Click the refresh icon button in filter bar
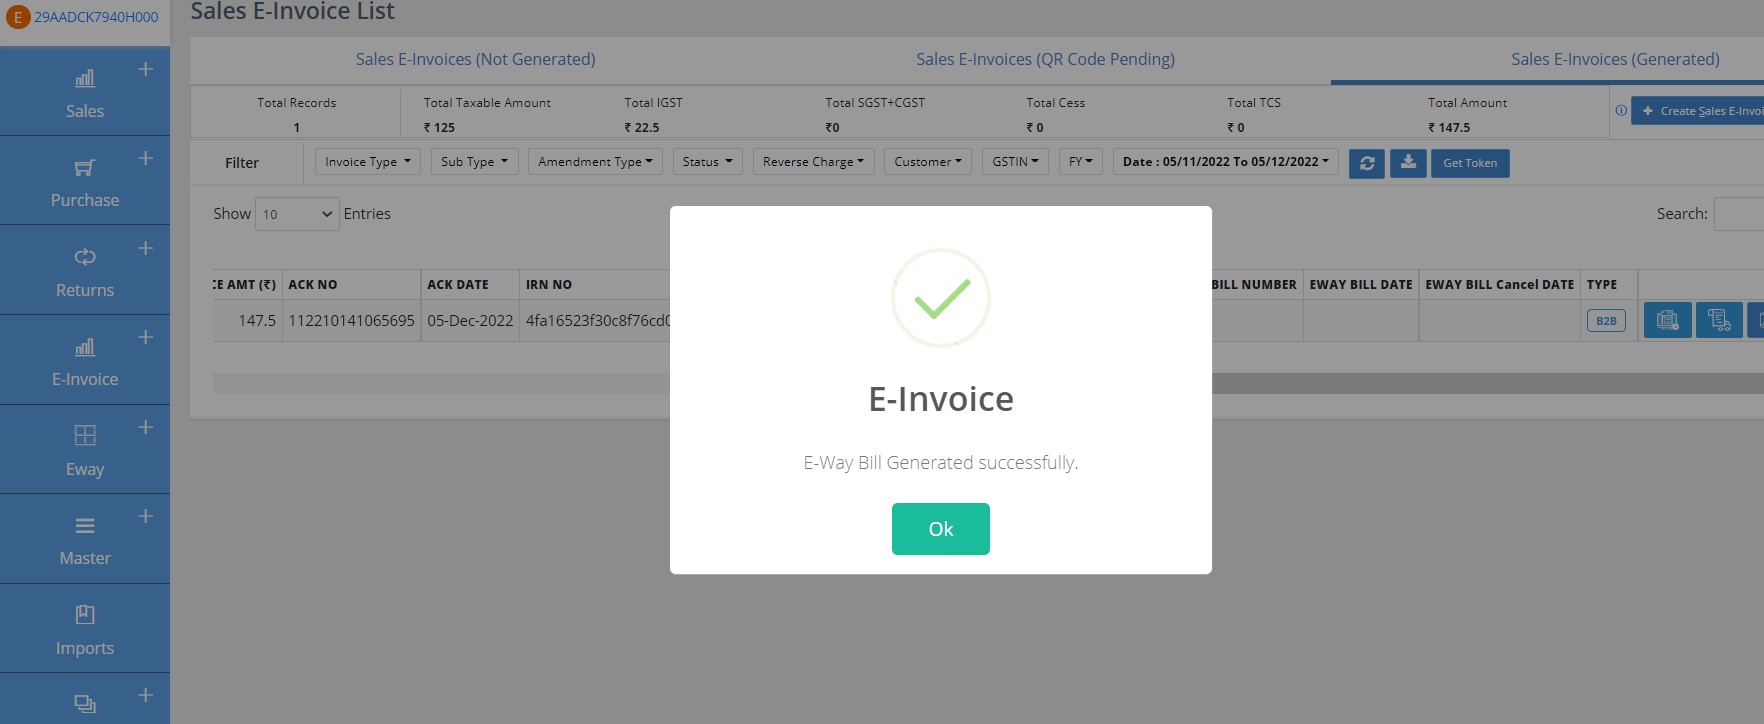The image size is (1764, 724). (x=1366, y=163)
